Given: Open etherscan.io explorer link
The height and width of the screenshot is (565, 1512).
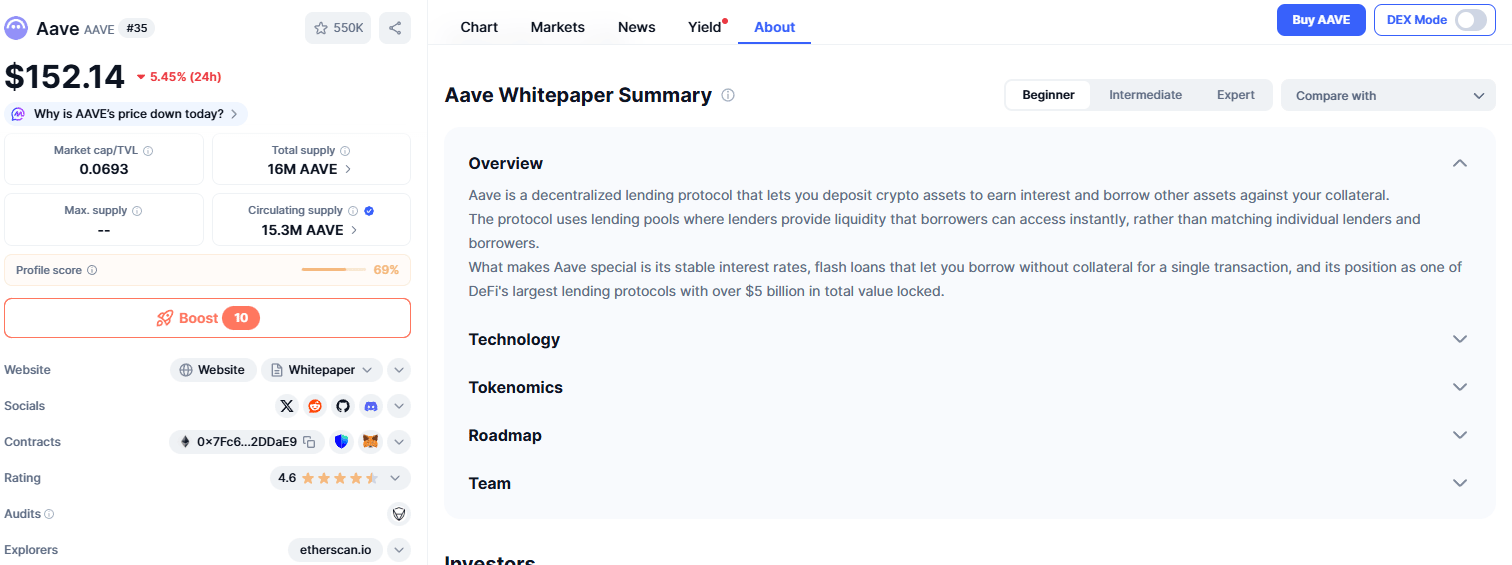Looking at the screenshot, I should [x=335, y=550].
